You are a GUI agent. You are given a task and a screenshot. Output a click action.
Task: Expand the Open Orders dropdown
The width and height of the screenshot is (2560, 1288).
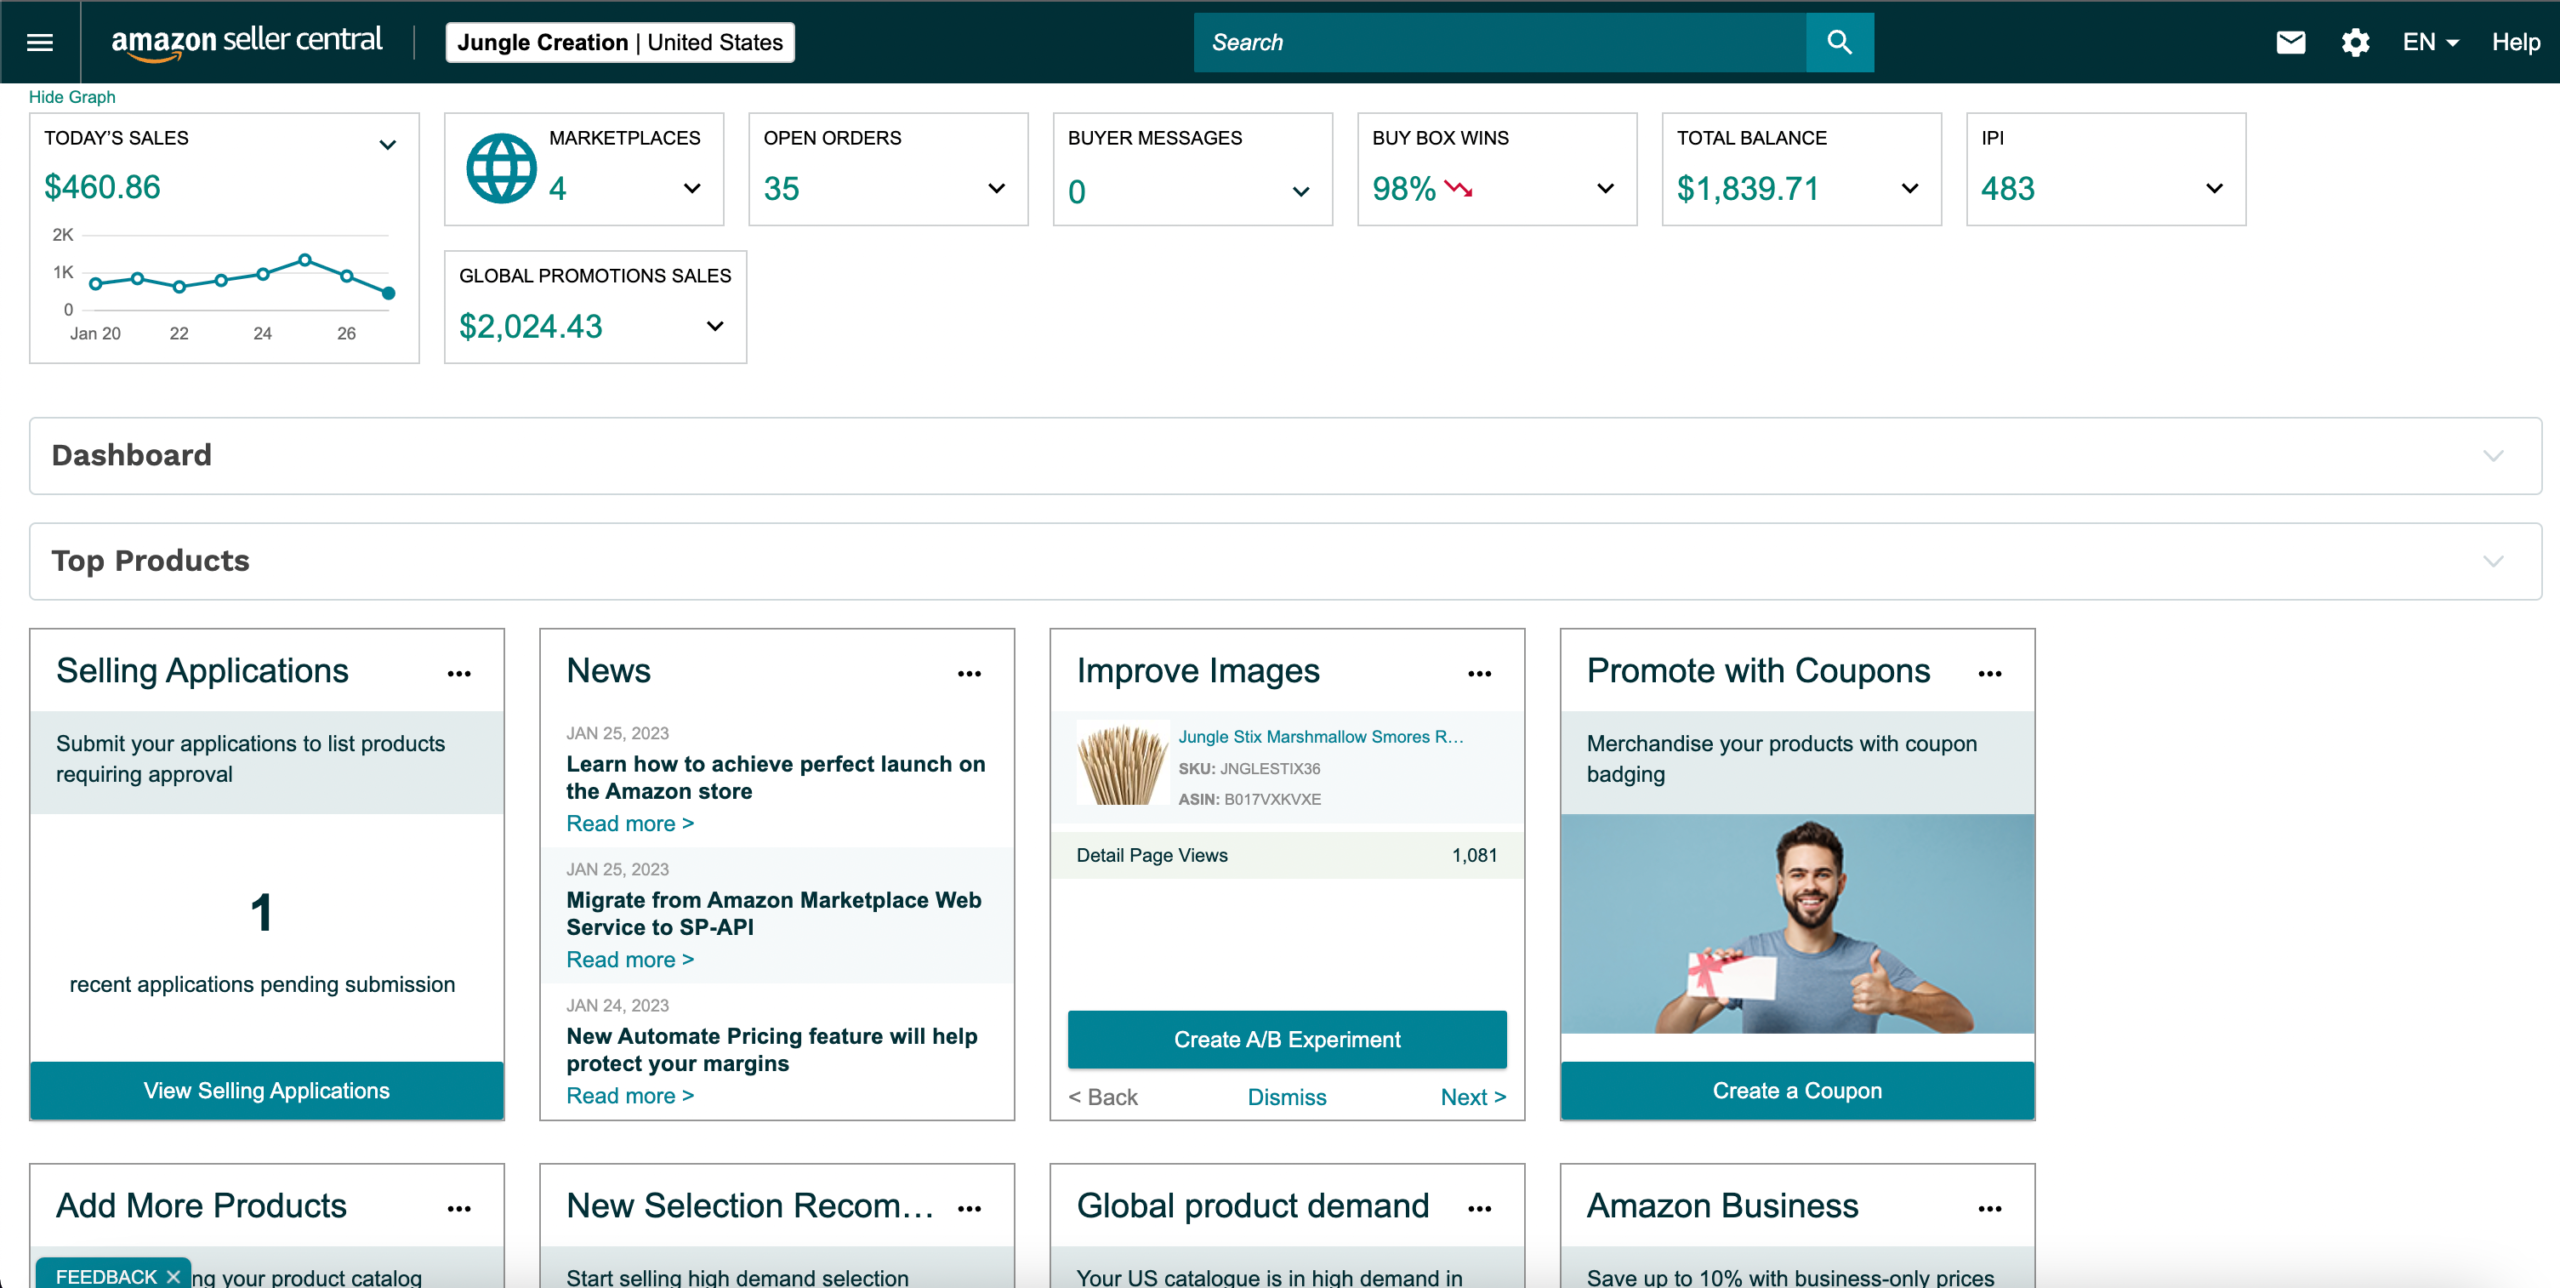996,188
